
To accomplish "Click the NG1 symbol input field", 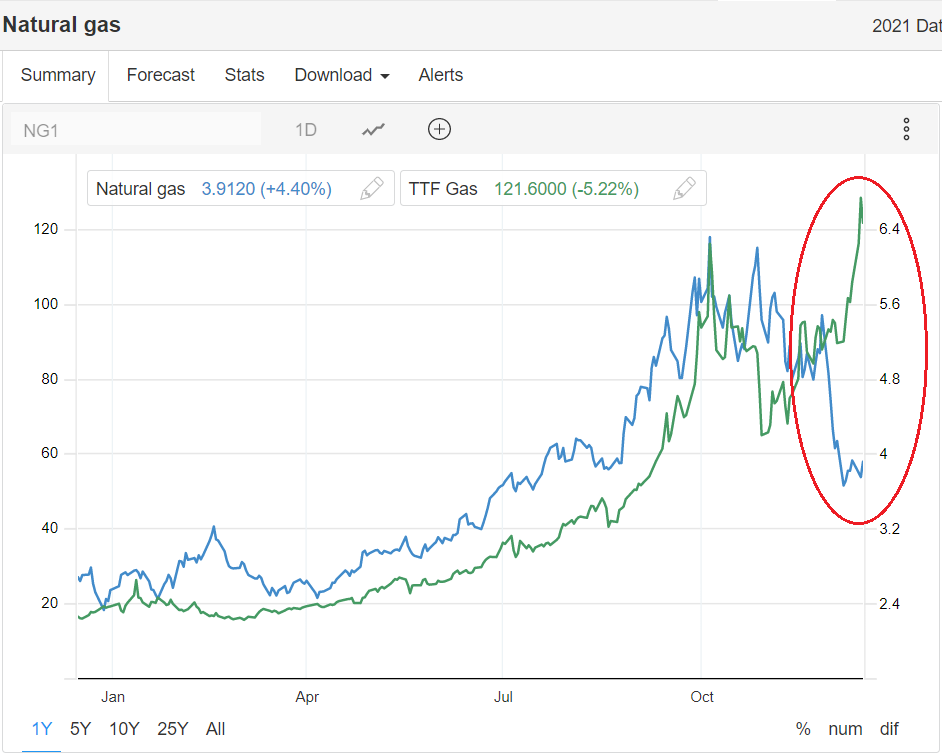I will [135, 129].
